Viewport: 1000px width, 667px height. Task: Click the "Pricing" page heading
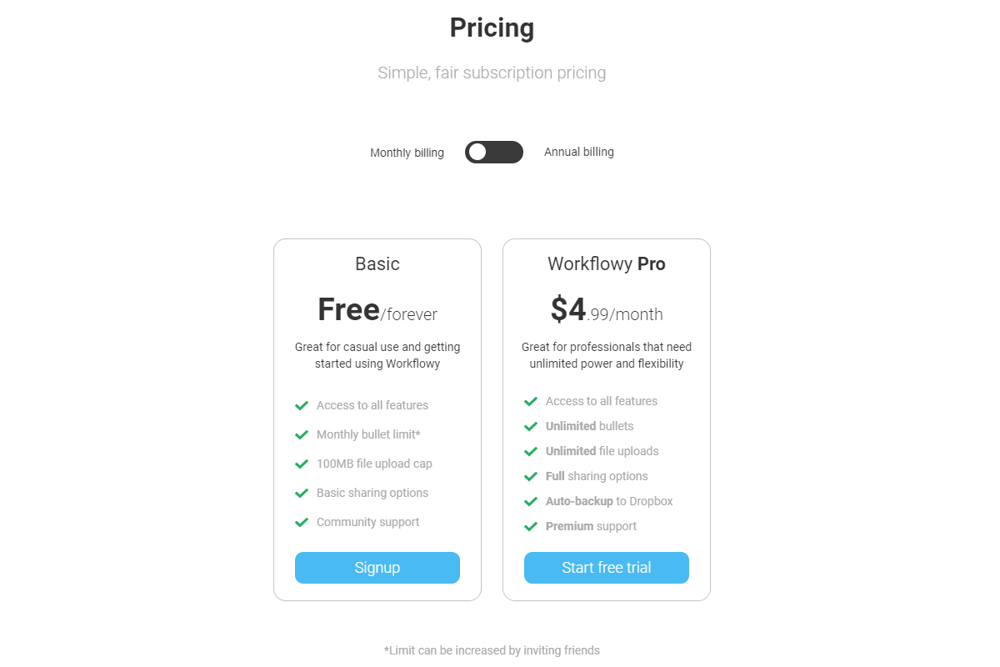(x=492, y=27)
